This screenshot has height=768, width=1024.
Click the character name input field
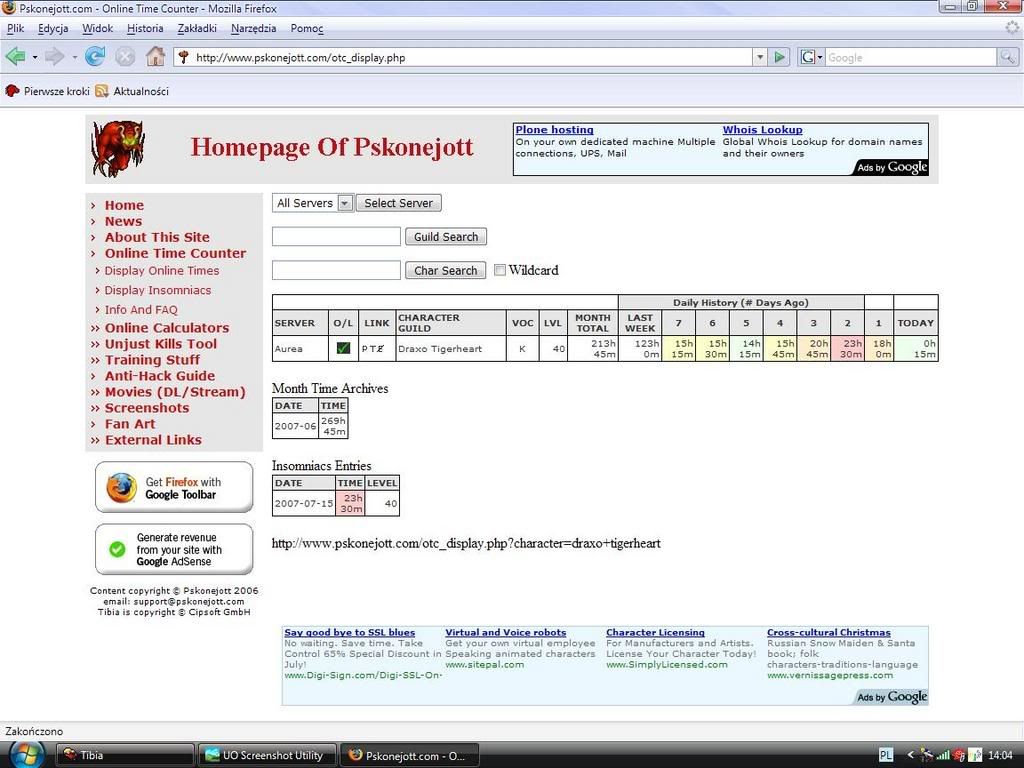pos(336,270)
